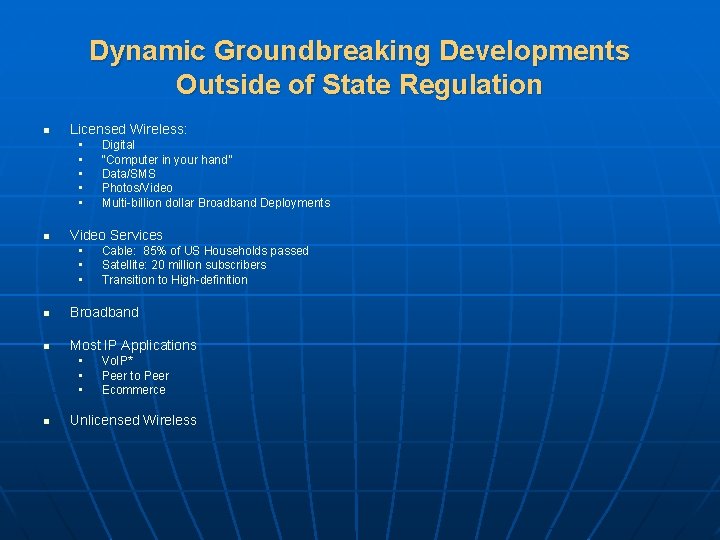
Task: Select the 'VoIP*' sub-bullet
Action: (x=118, y=361)
